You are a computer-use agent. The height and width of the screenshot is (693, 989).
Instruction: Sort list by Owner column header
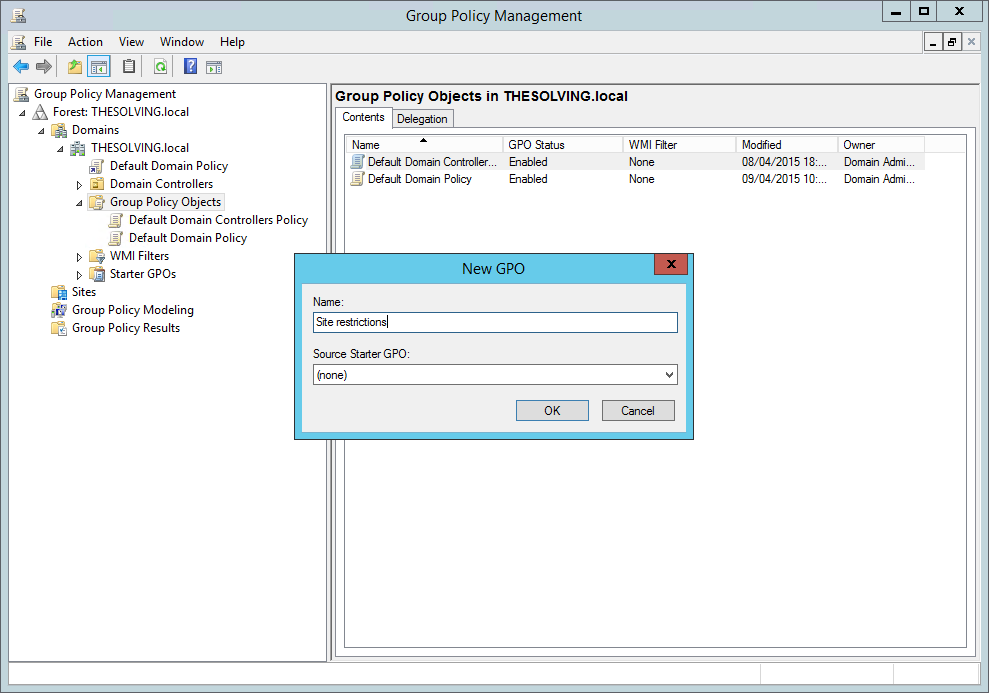(881, 144)
